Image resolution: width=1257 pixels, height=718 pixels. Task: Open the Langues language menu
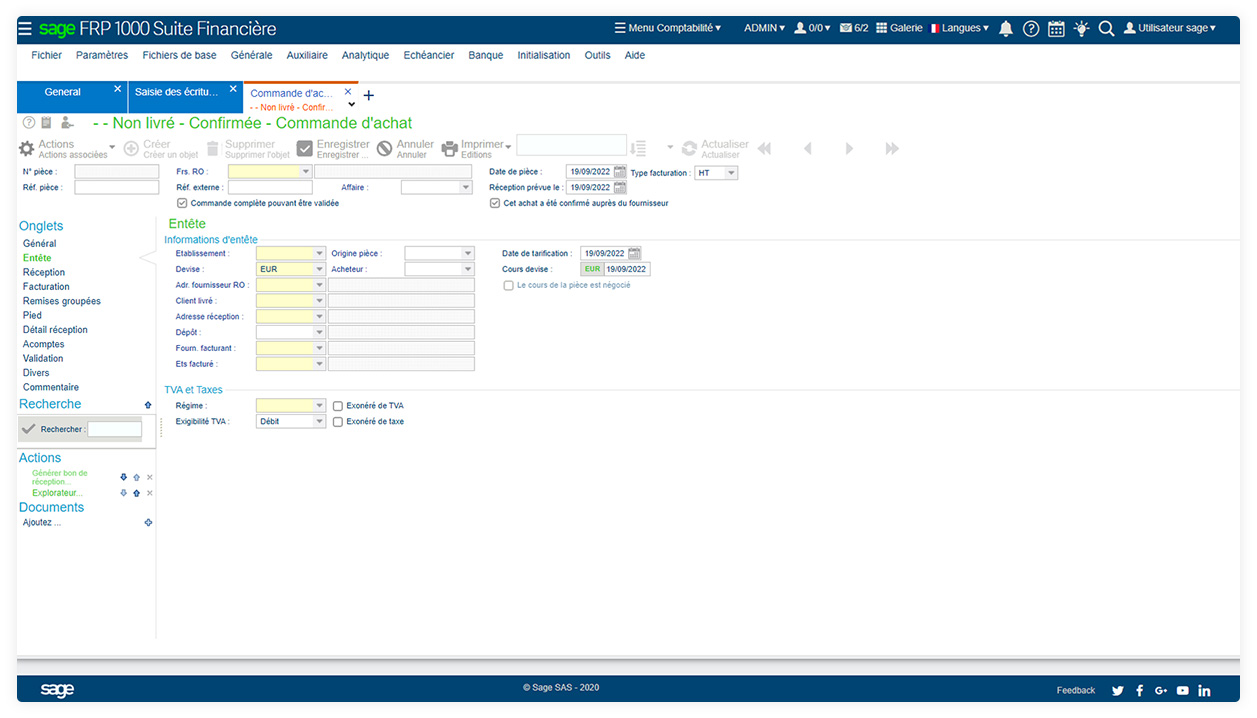tap(960, 28)
